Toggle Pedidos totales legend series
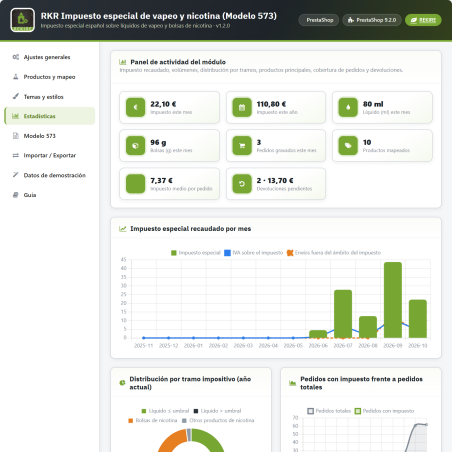Screen dimensions: 452x452 [x=329, y=411]
